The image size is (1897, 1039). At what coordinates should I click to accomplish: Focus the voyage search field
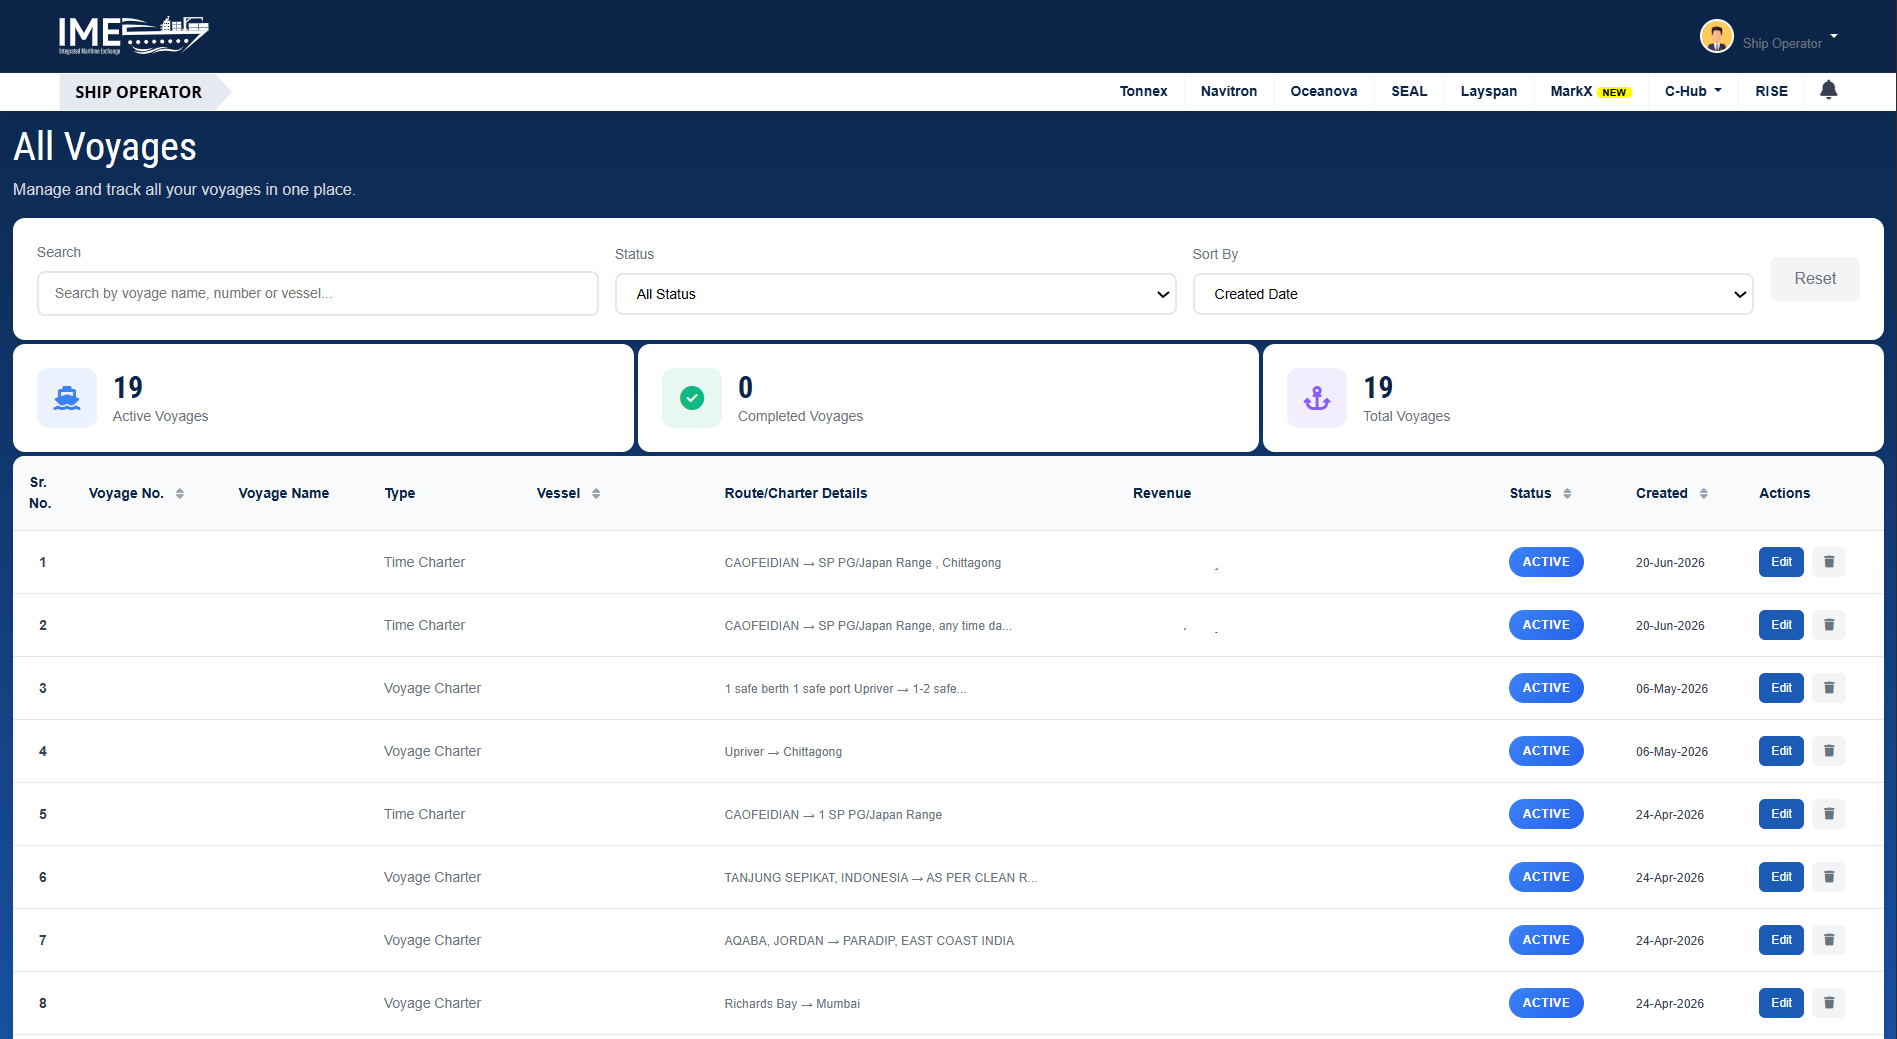tap(318, 293)
